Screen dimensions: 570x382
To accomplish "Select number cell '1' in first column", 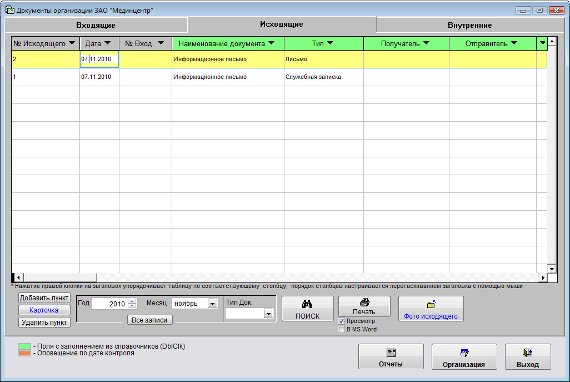I will tap(45, 77).
